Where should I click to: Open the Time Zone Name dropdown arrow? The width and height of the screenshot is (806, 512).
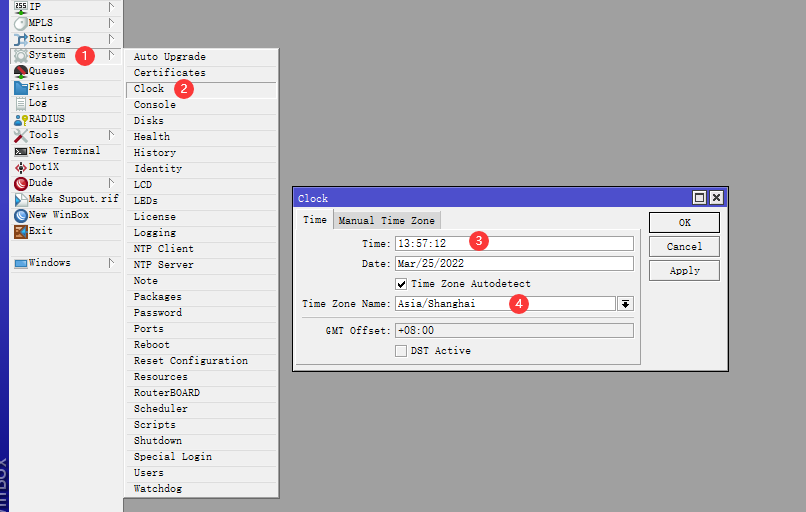pos(625,304)
